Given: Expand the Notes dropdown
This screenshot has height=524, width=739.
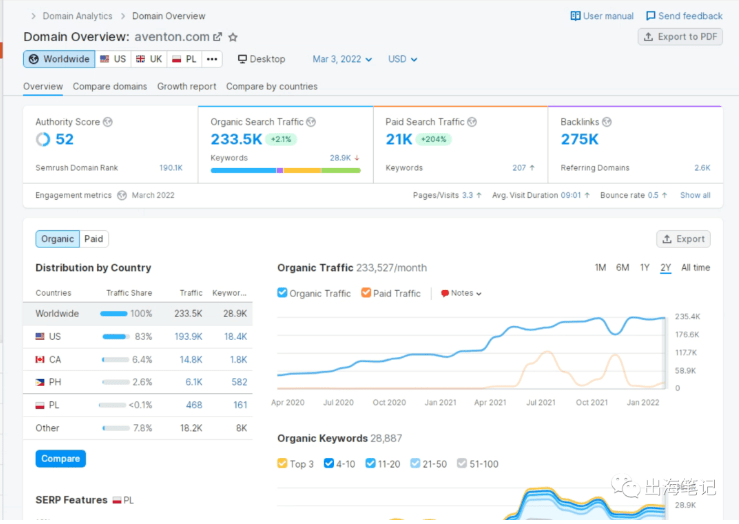Looking at the screenshot, I should click(x=461, y=293).
